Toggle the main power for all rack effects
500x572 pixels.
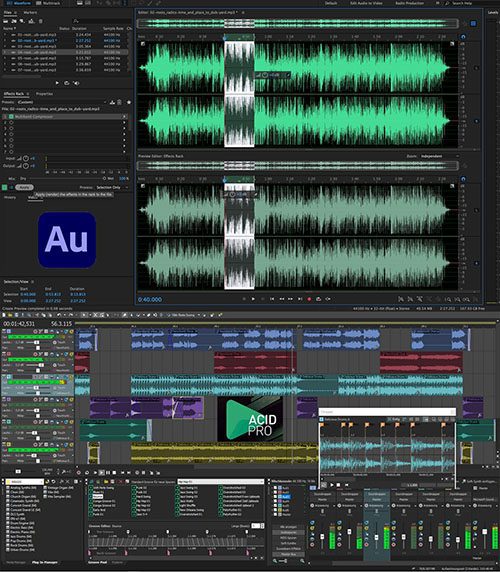(x=5, y=188)
